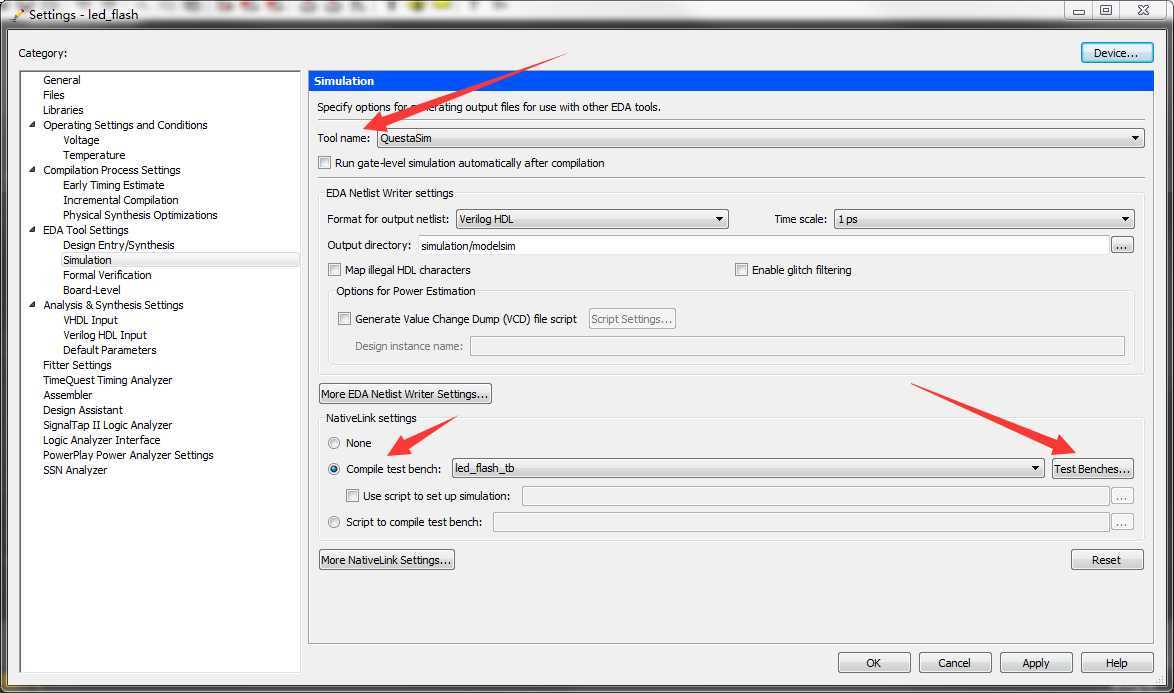1174x693 pixels.
Task: Select Design Entry/Synthesis item
Action: 118,245
